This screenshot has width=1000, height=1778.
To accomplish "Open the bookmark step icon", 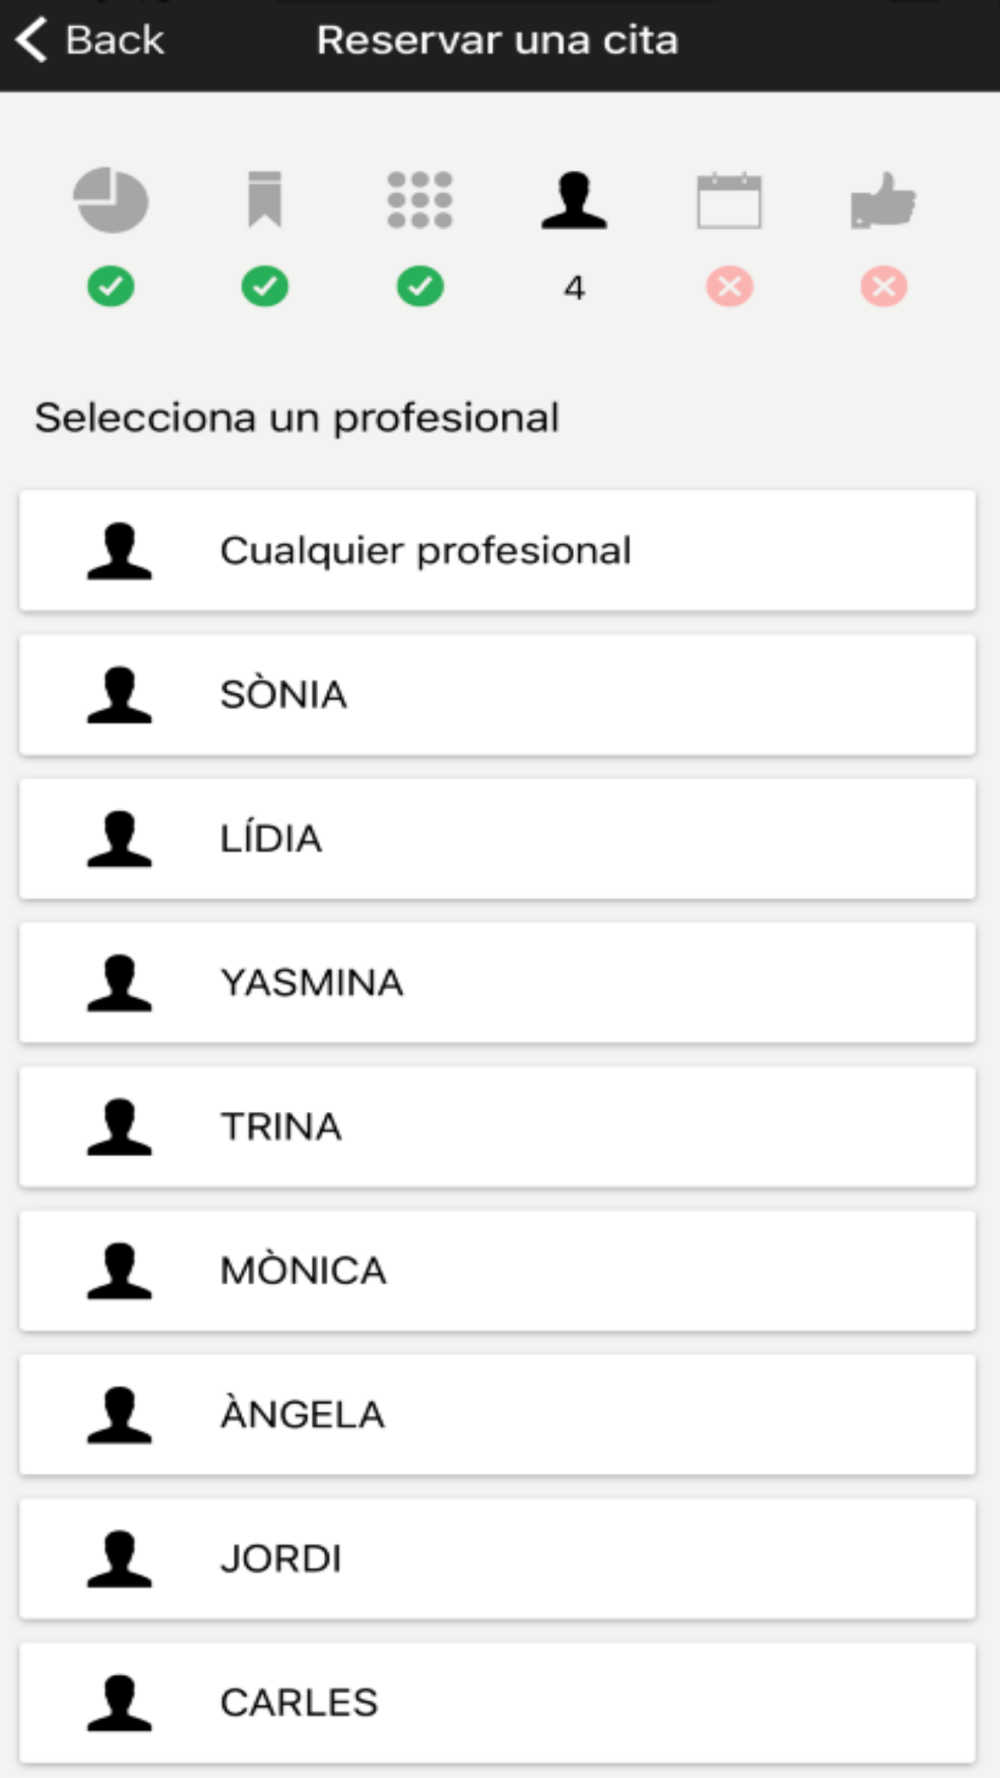I will (x=265, y=200).
